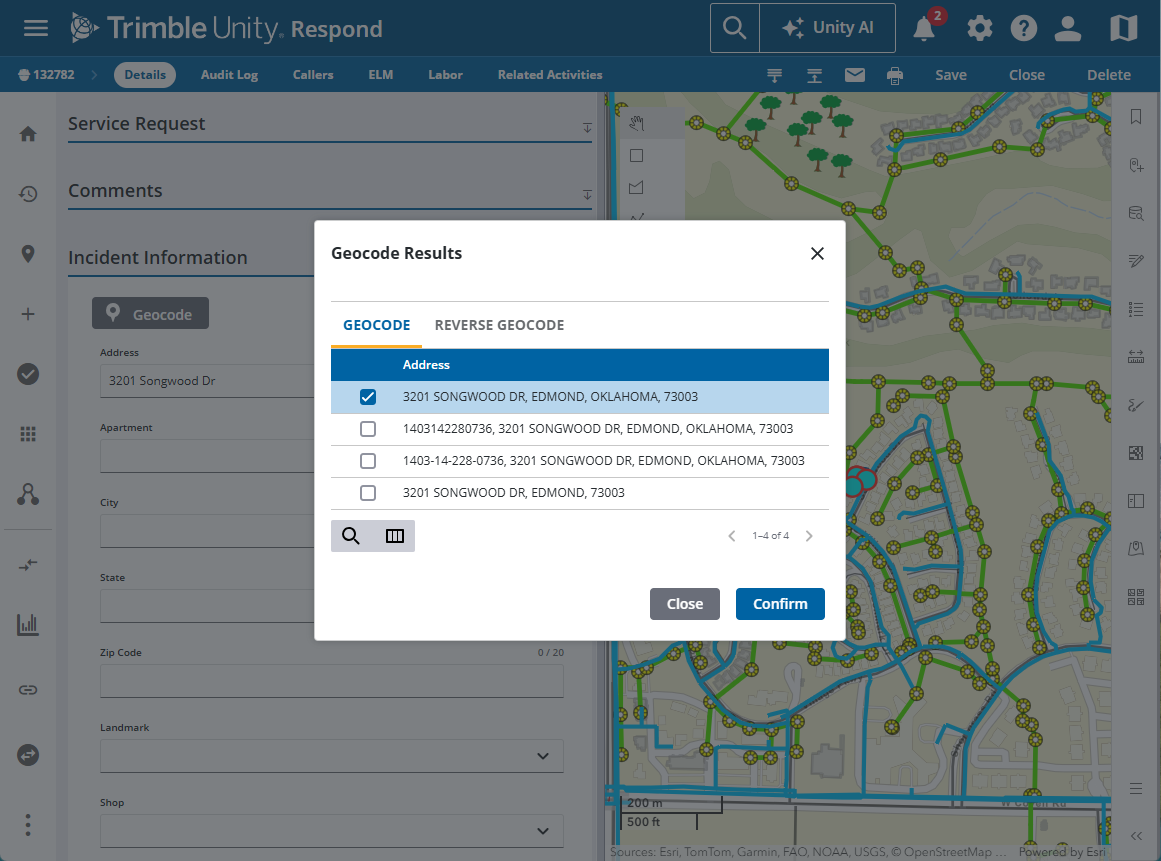Open the map view icon in header
1161x861 pixels.
1124,28
